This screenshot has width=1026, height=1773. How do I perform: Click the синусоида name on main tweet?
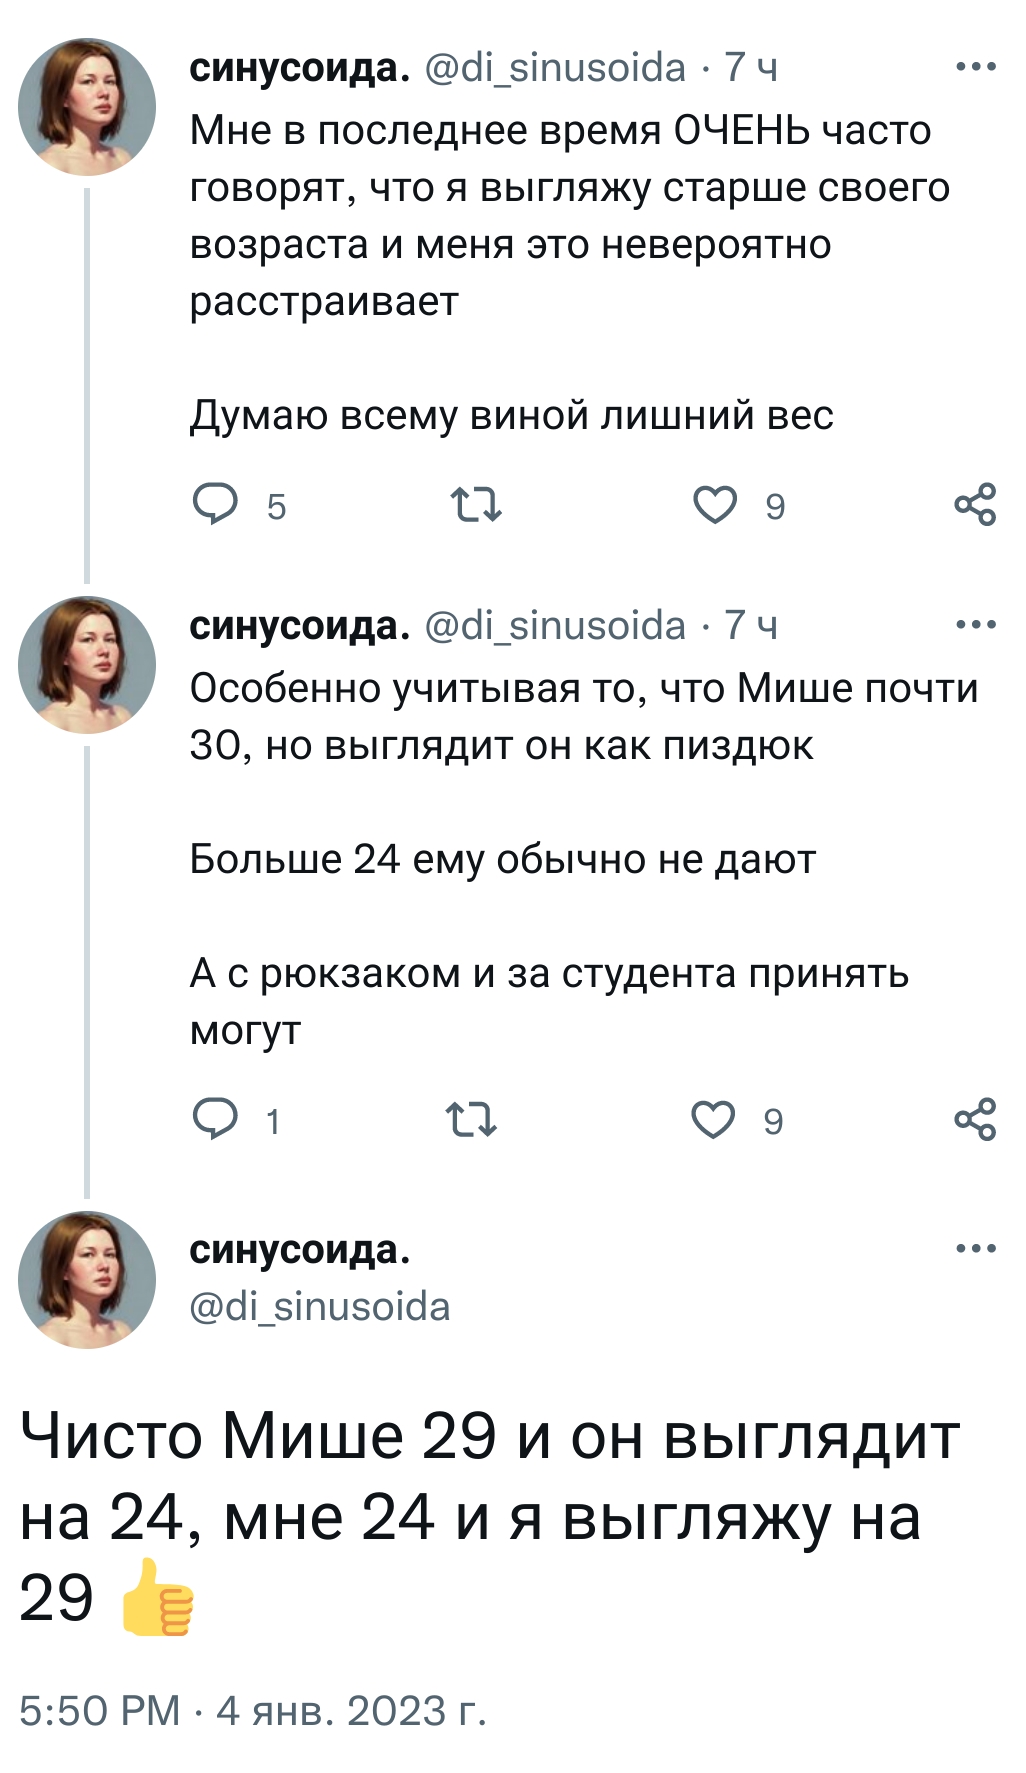pos(299,1249)
